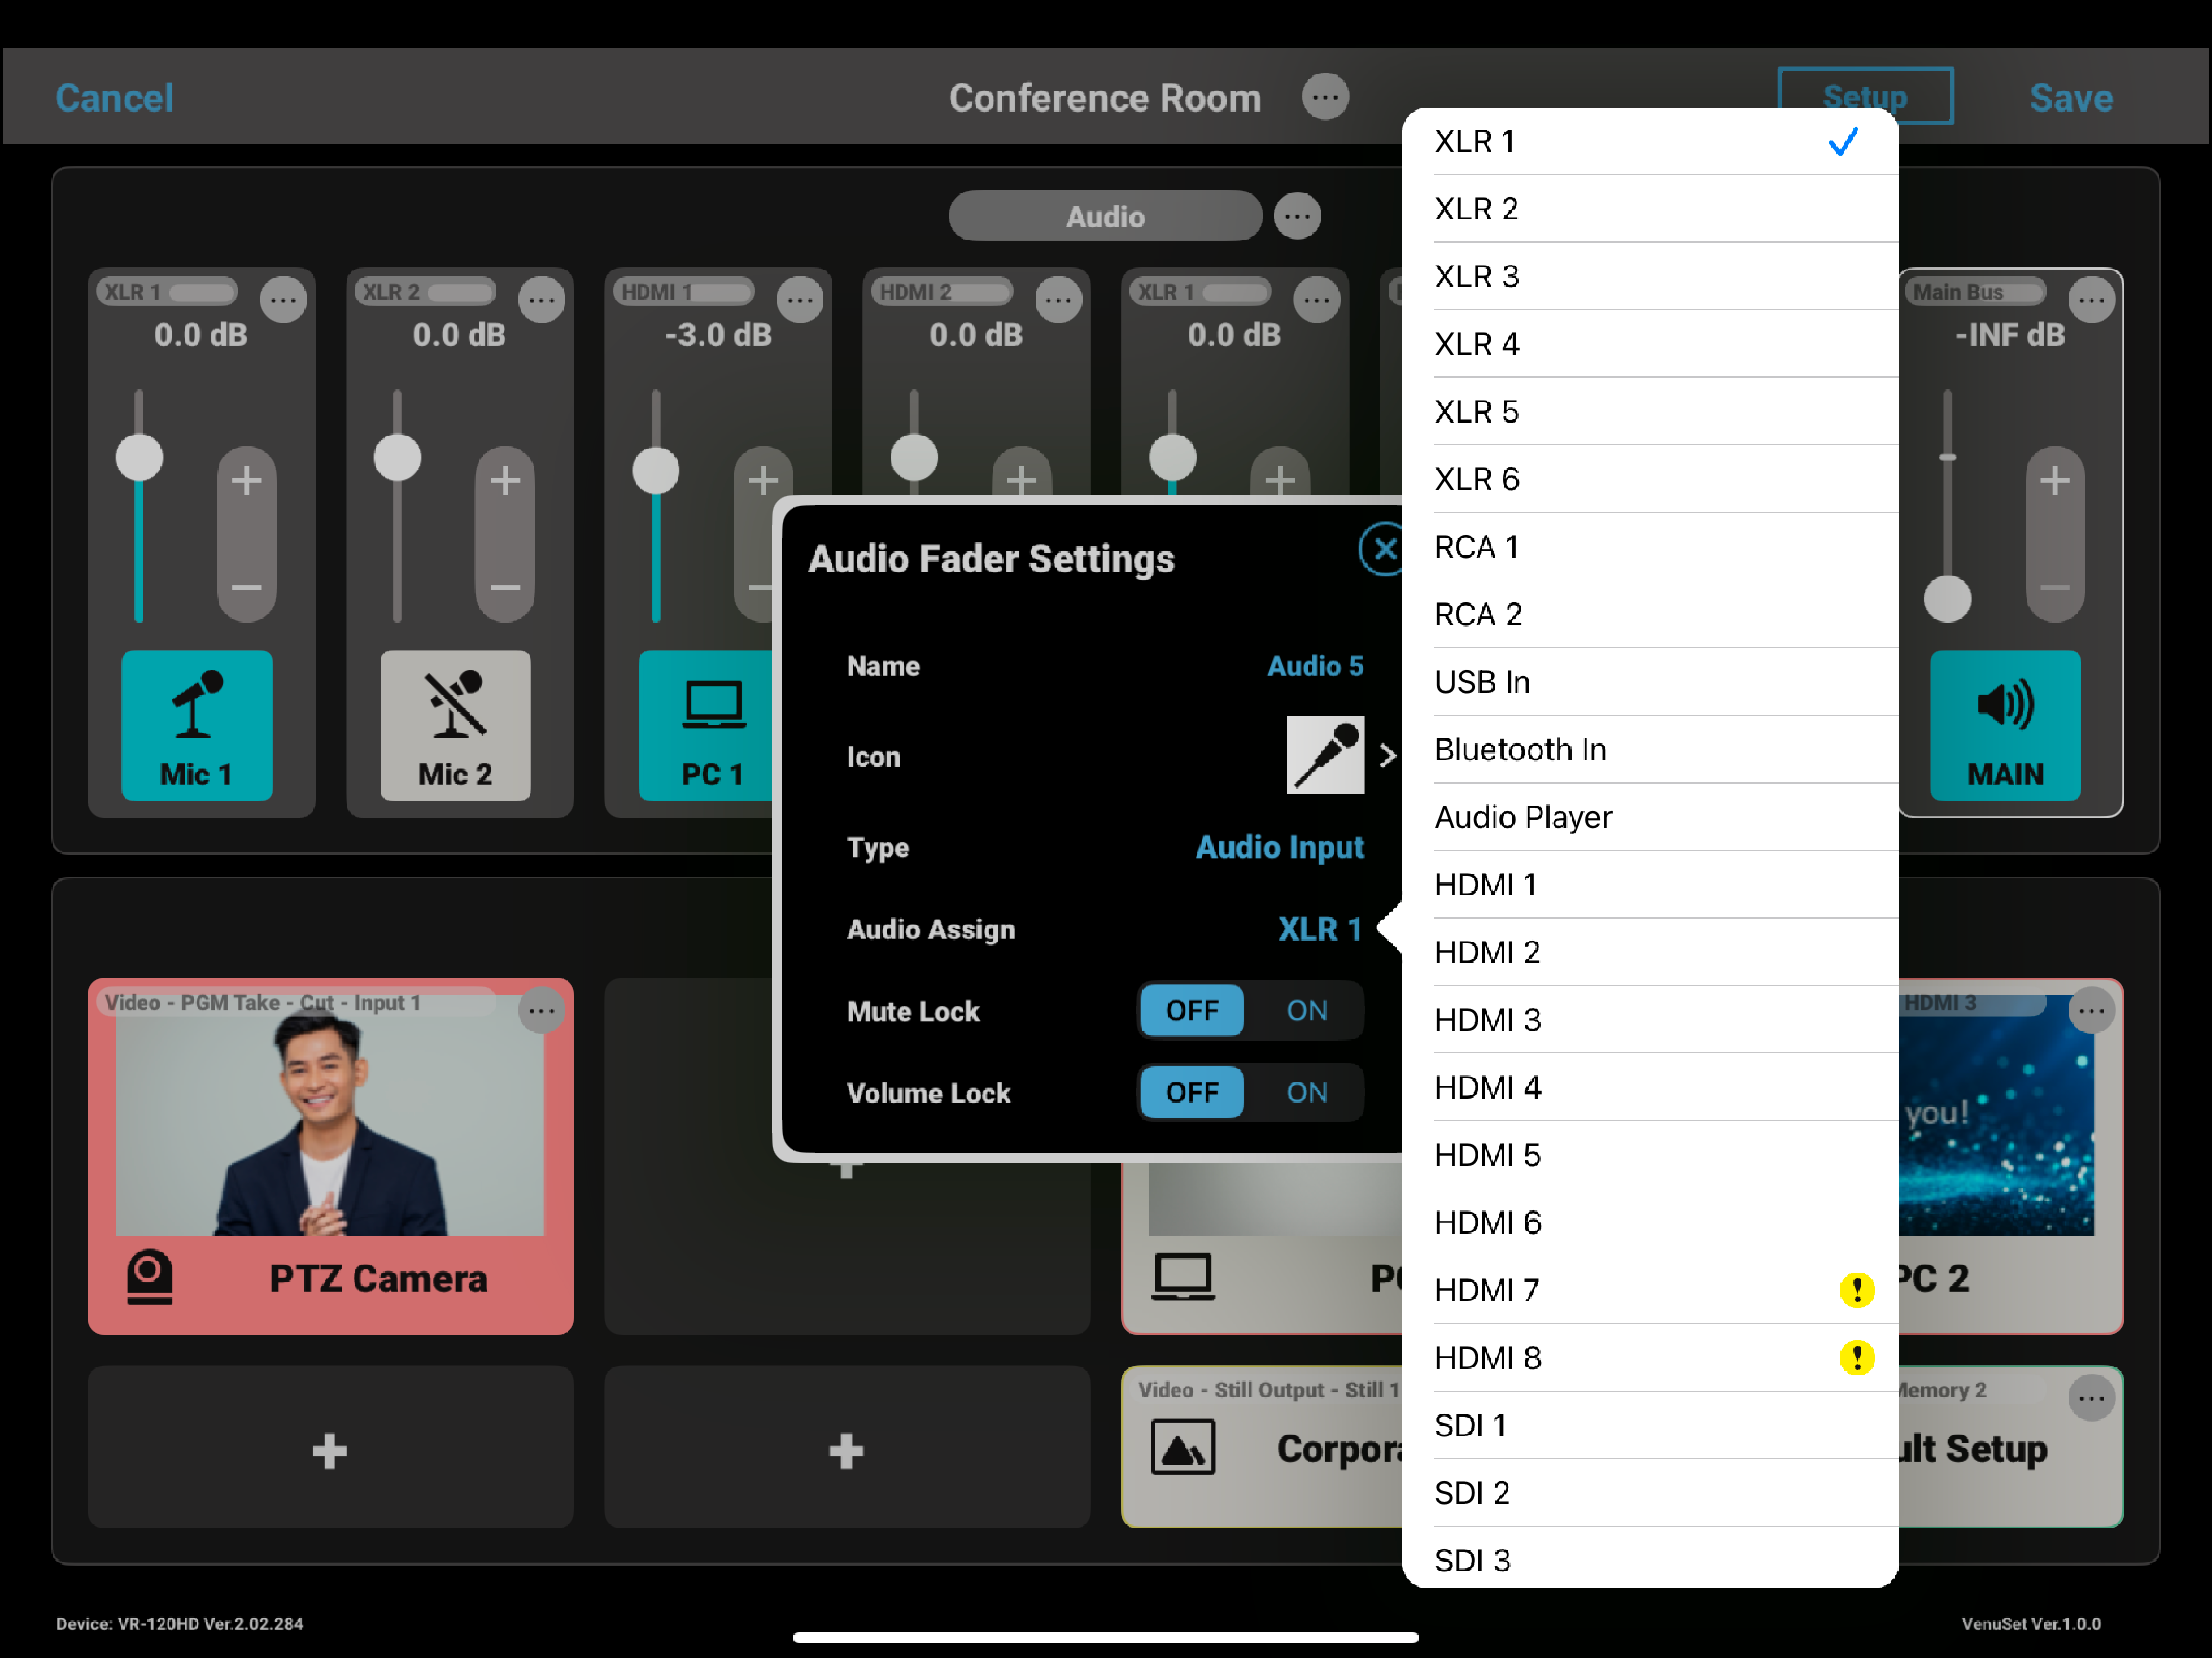Set Volume Lock to ON
This screenshot has width=2212, height=1658.
(1306, 1092)
